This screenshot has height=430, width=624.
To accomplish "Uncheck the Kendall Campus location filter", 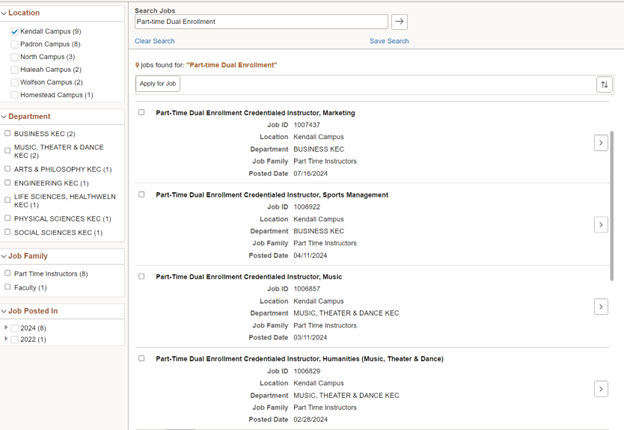I will tap(14, 31).
